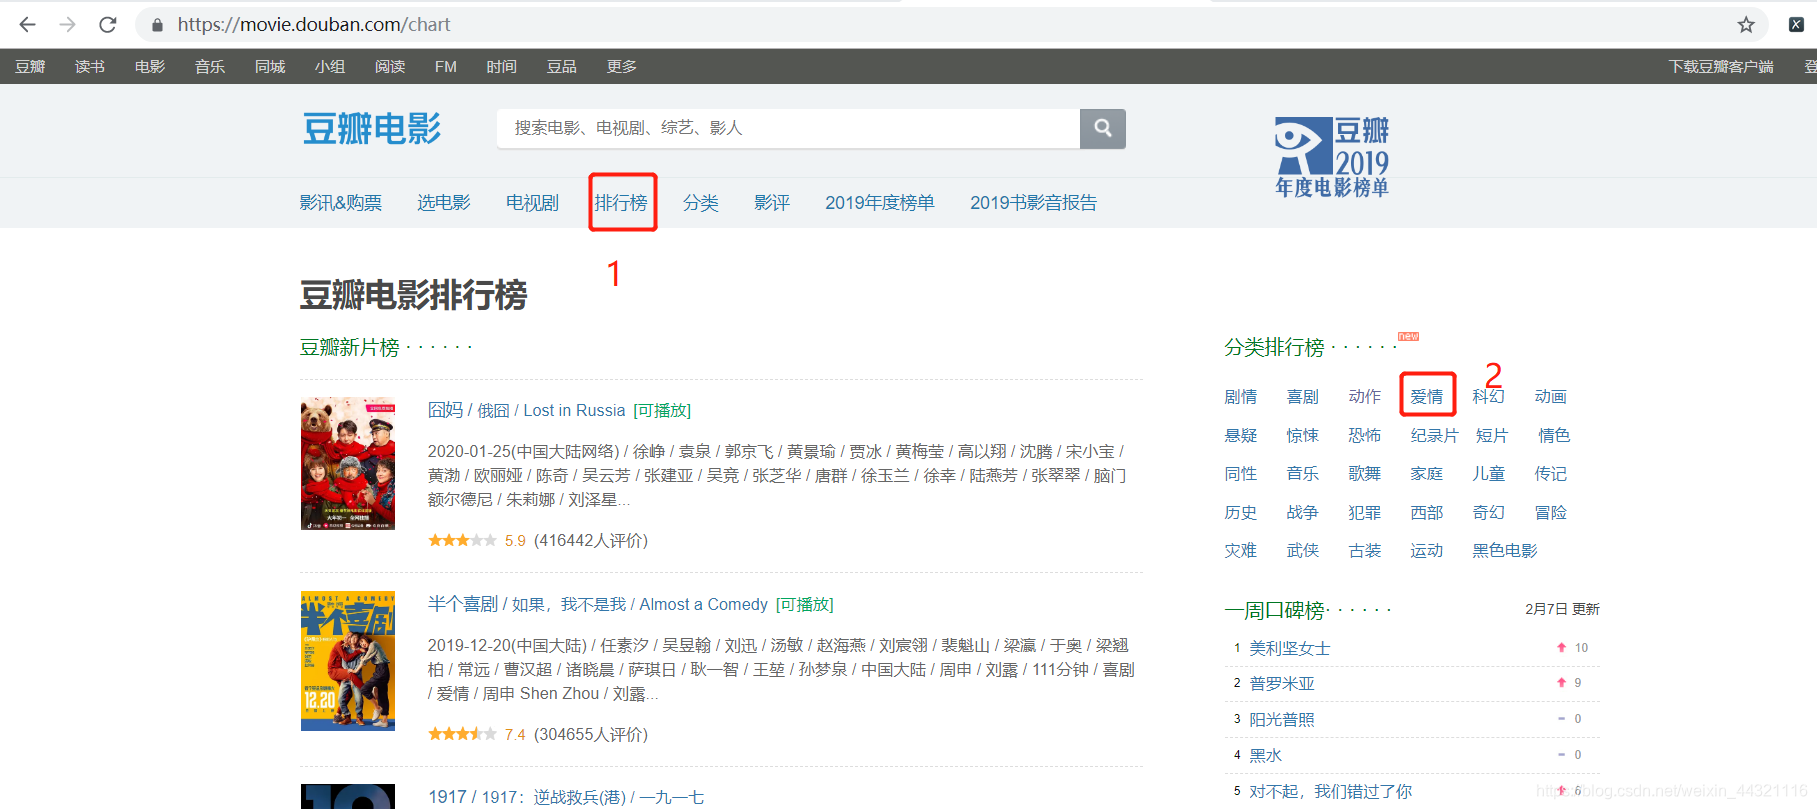
Task: Go to 影讯&购票 tab
Action: tap(341, 203)
